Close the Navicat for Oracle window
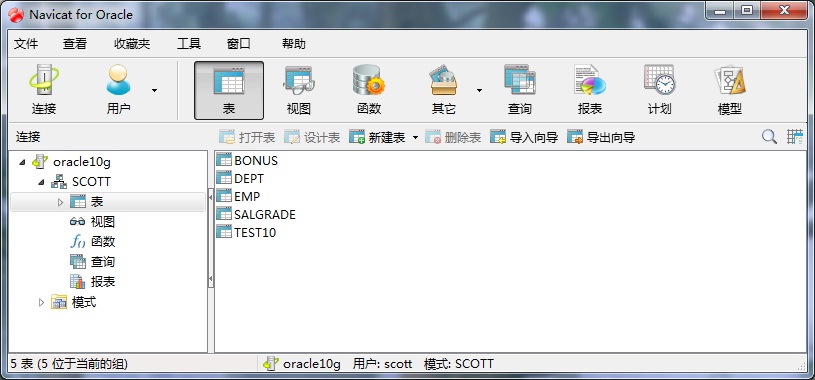The image size is (815, 380). 784,10
